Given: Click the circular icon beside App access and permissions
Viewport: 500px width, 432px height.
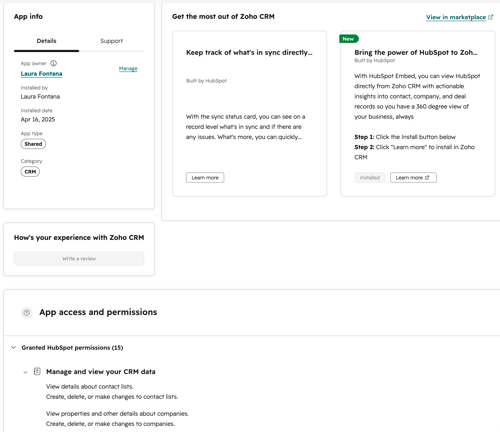Looking at the screenshot, I should 27,312.
